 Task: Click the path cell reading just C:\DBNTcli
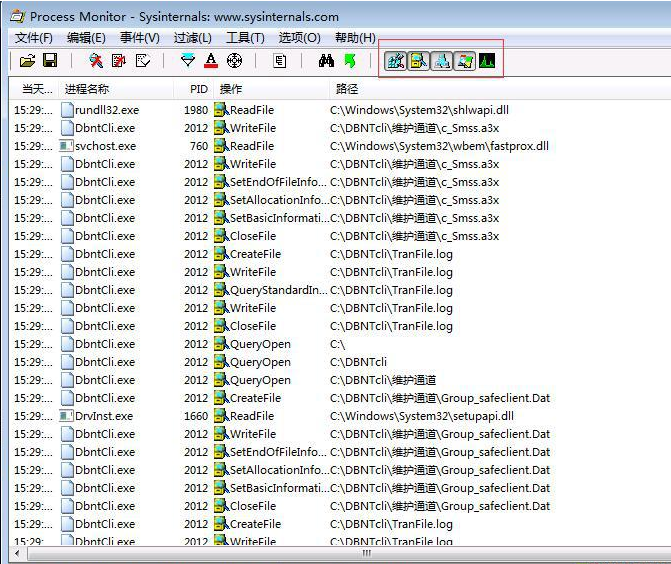point(358,362)
